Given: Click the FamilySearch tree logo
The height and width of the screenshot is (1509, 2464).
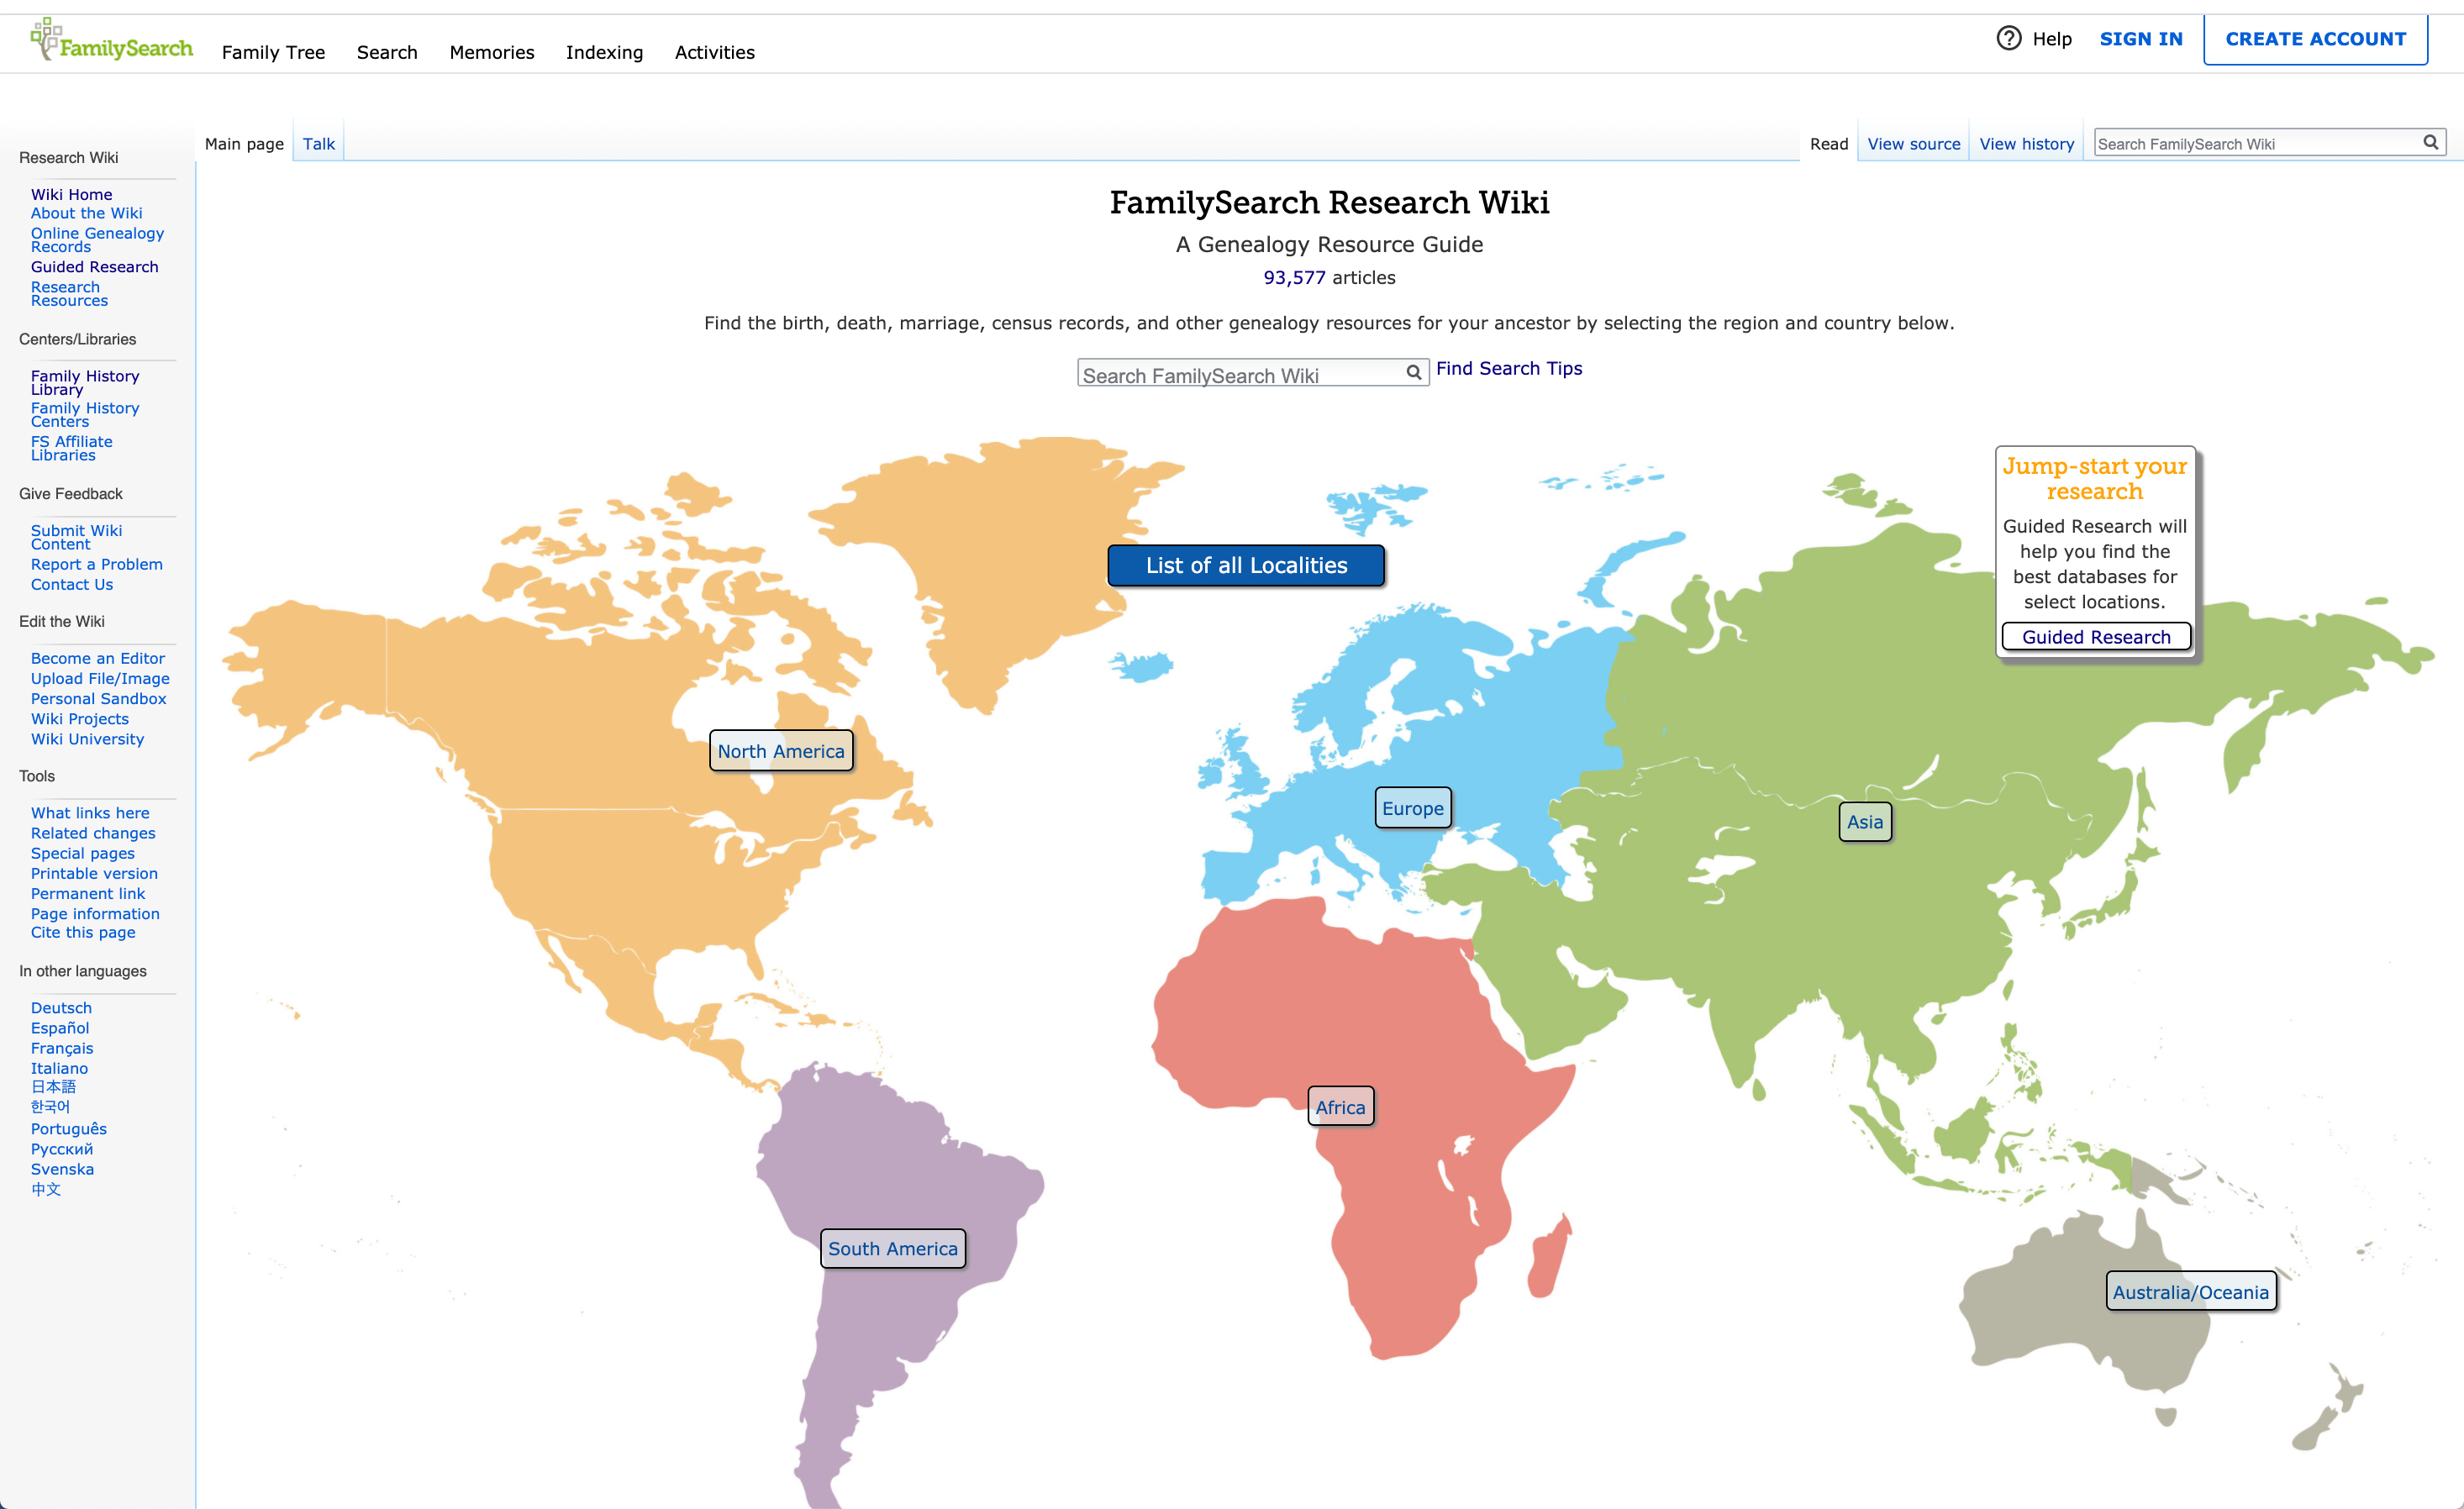Looking at the screenshot, I should (x=46, y=38).
